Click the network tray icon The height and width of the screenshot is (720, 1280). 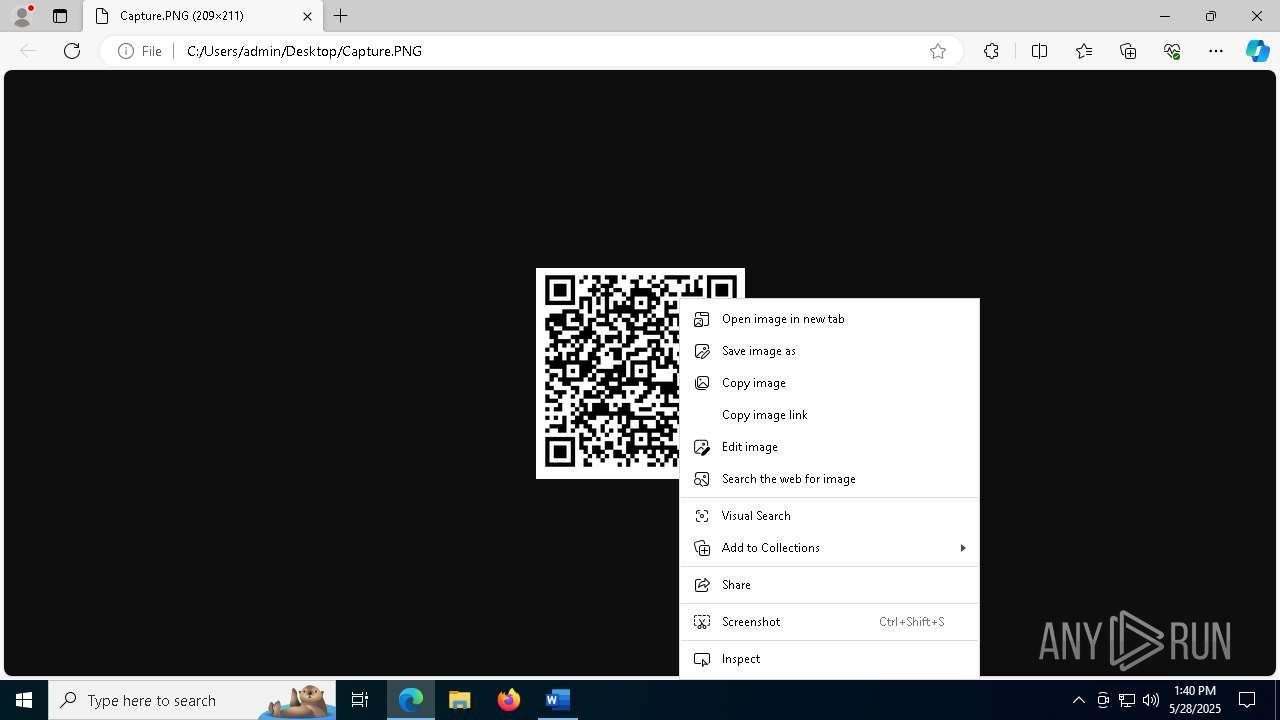tap(1127, 700)
